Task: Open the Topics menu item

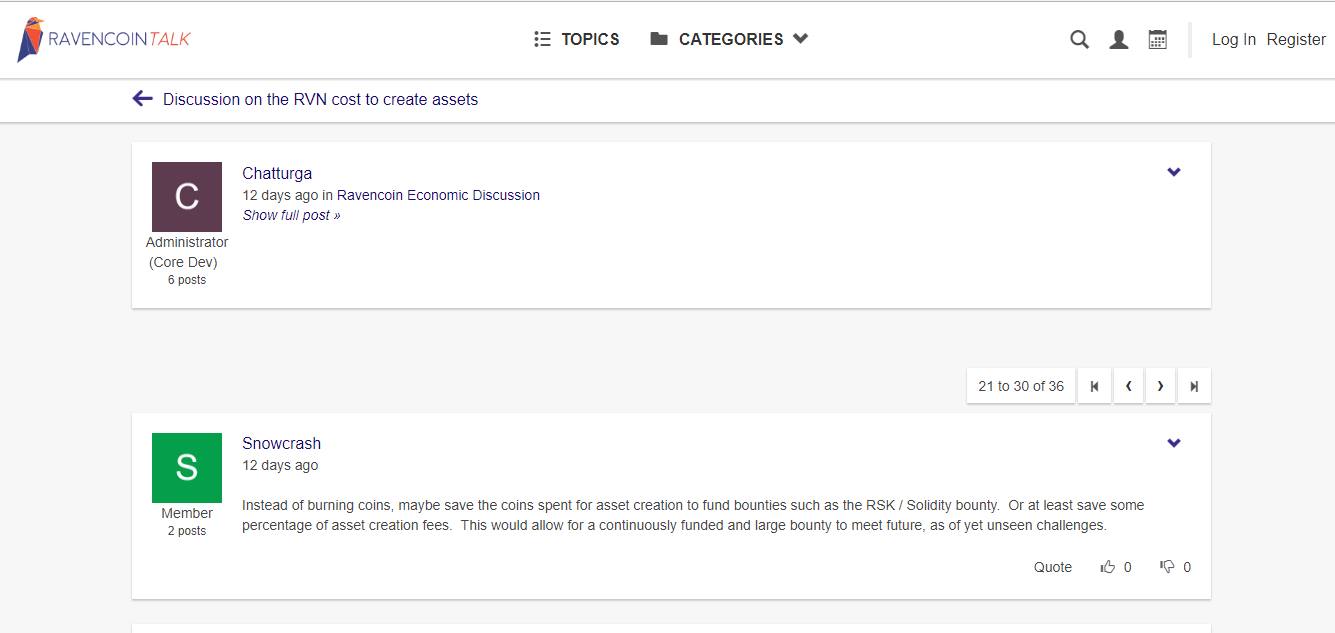Action: pos(577,39)
